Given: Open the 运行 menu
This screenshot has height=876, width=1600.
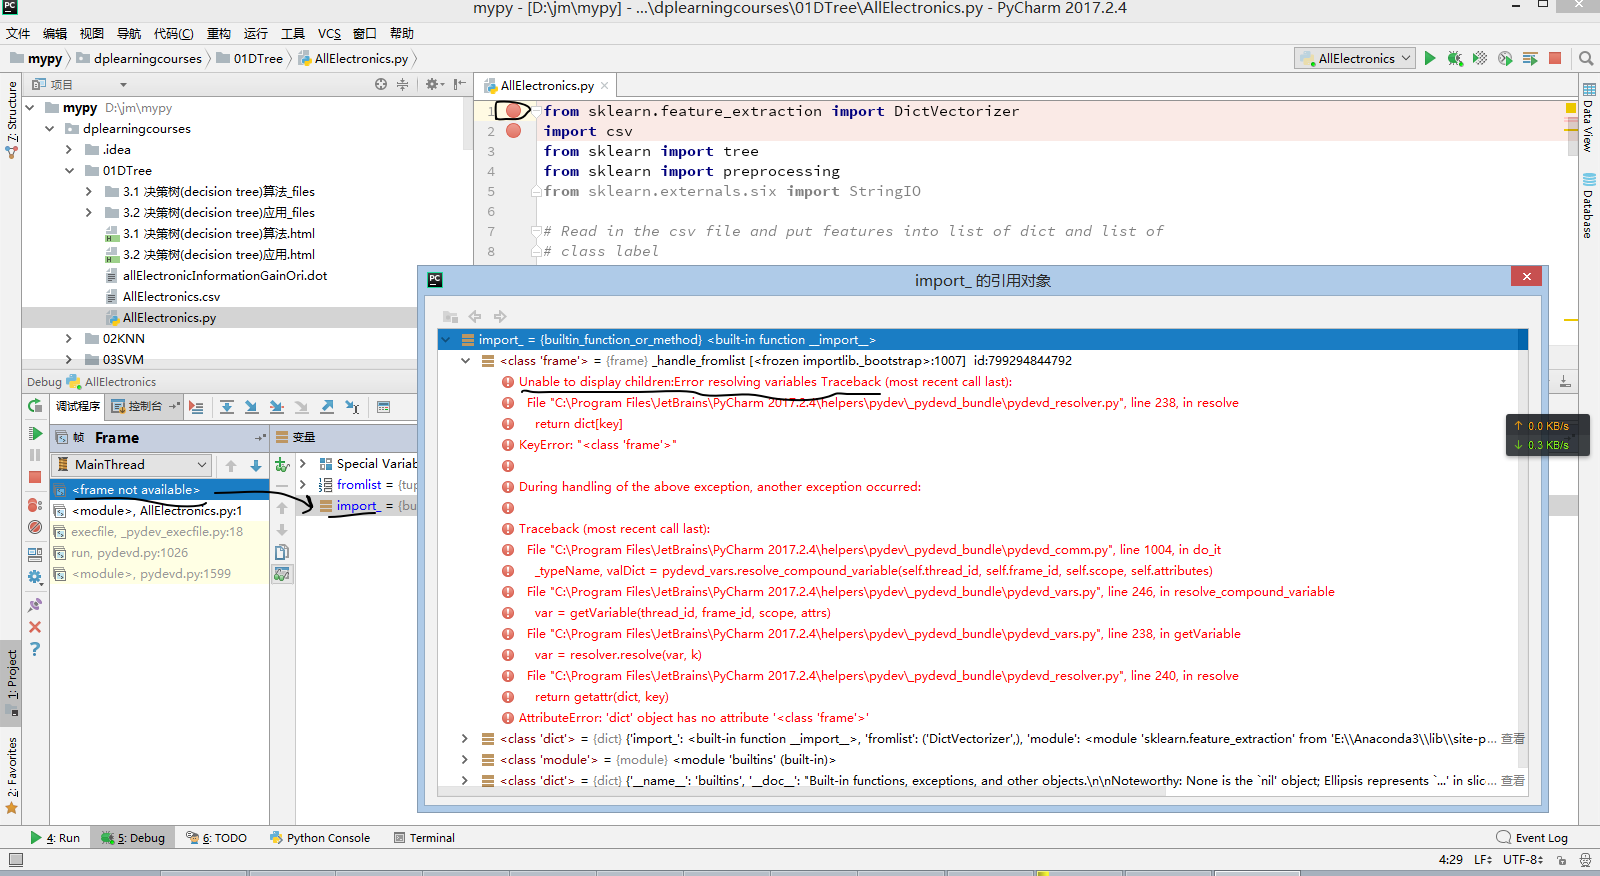Looking at the screenshot, I should click(x=256, y=33).
